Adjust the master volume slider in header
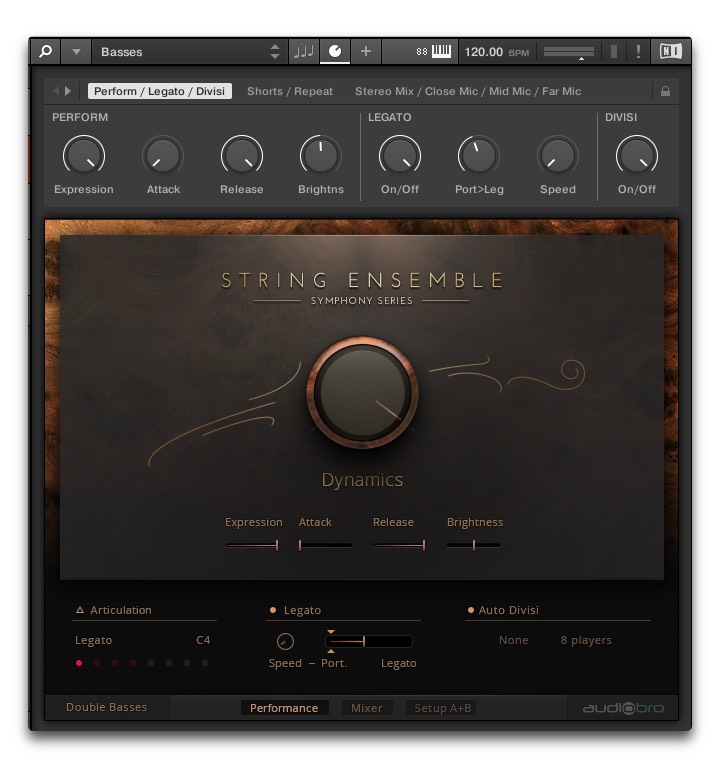 click(x=569, y=52)
